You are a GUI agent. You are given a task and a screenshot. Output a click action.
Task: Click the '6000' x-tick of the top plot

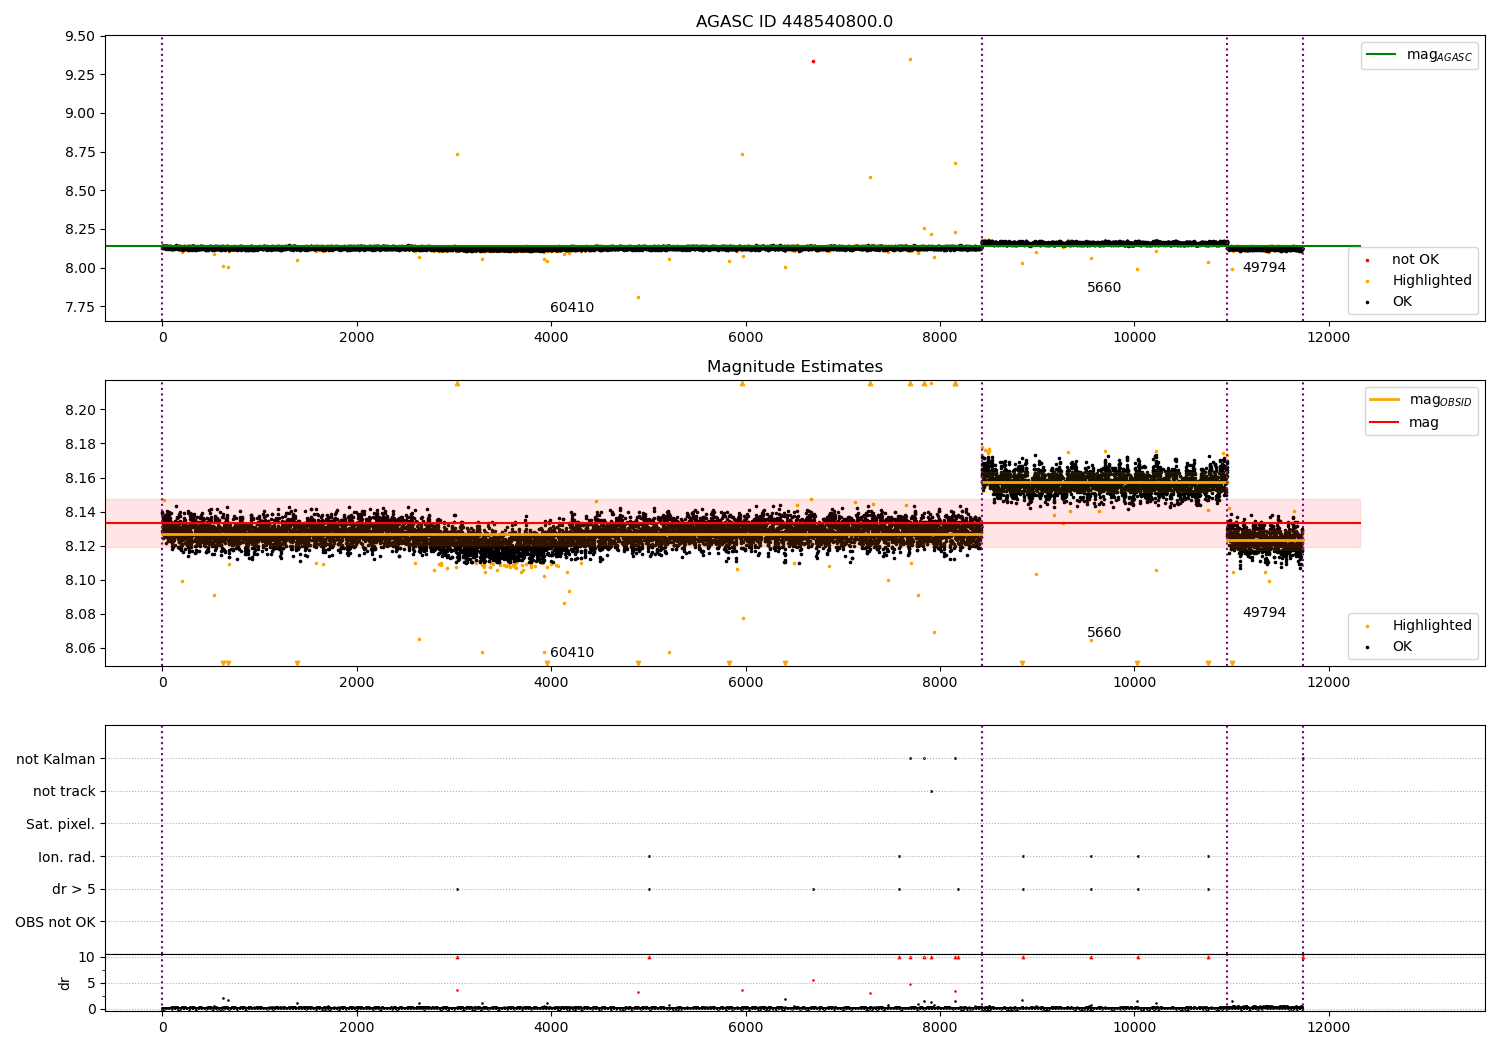click(745, 338)
